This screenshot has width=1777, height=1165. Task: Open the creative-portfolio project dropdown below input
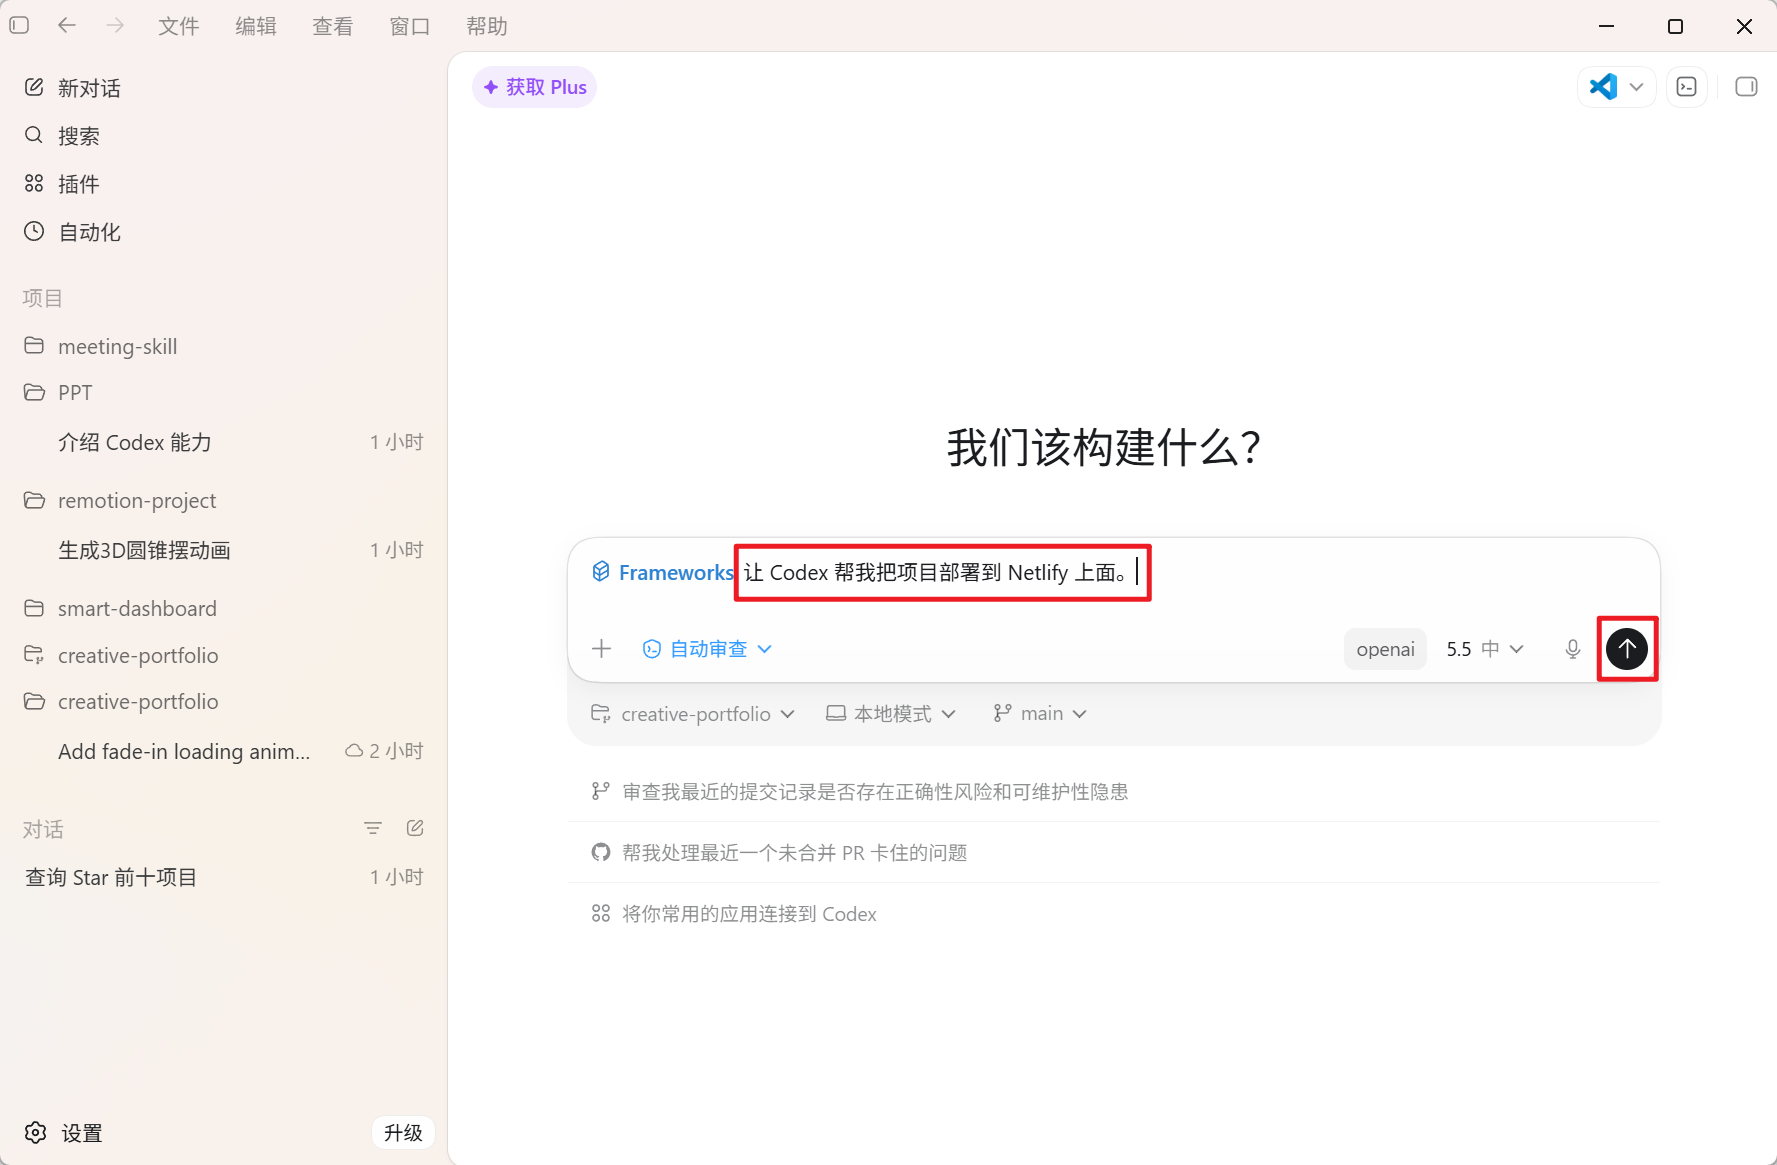[693, 713]
